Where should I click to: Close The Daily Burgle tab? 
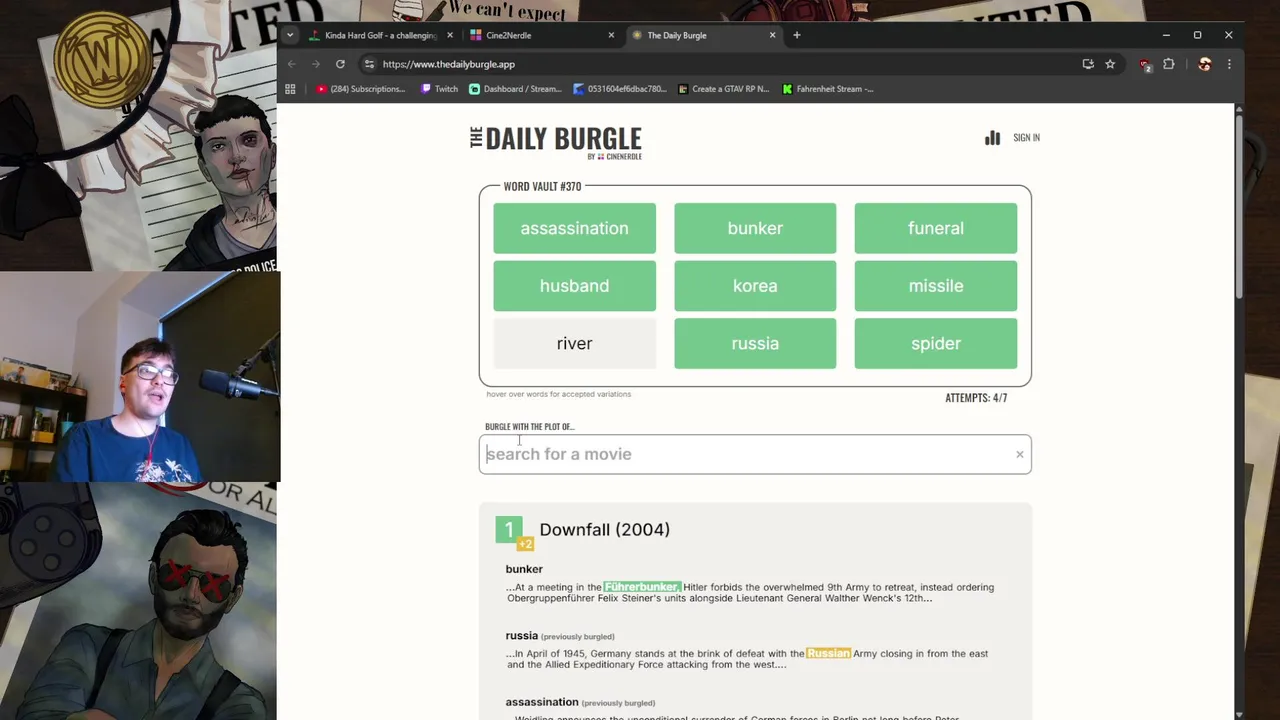[x=772, y=35]
